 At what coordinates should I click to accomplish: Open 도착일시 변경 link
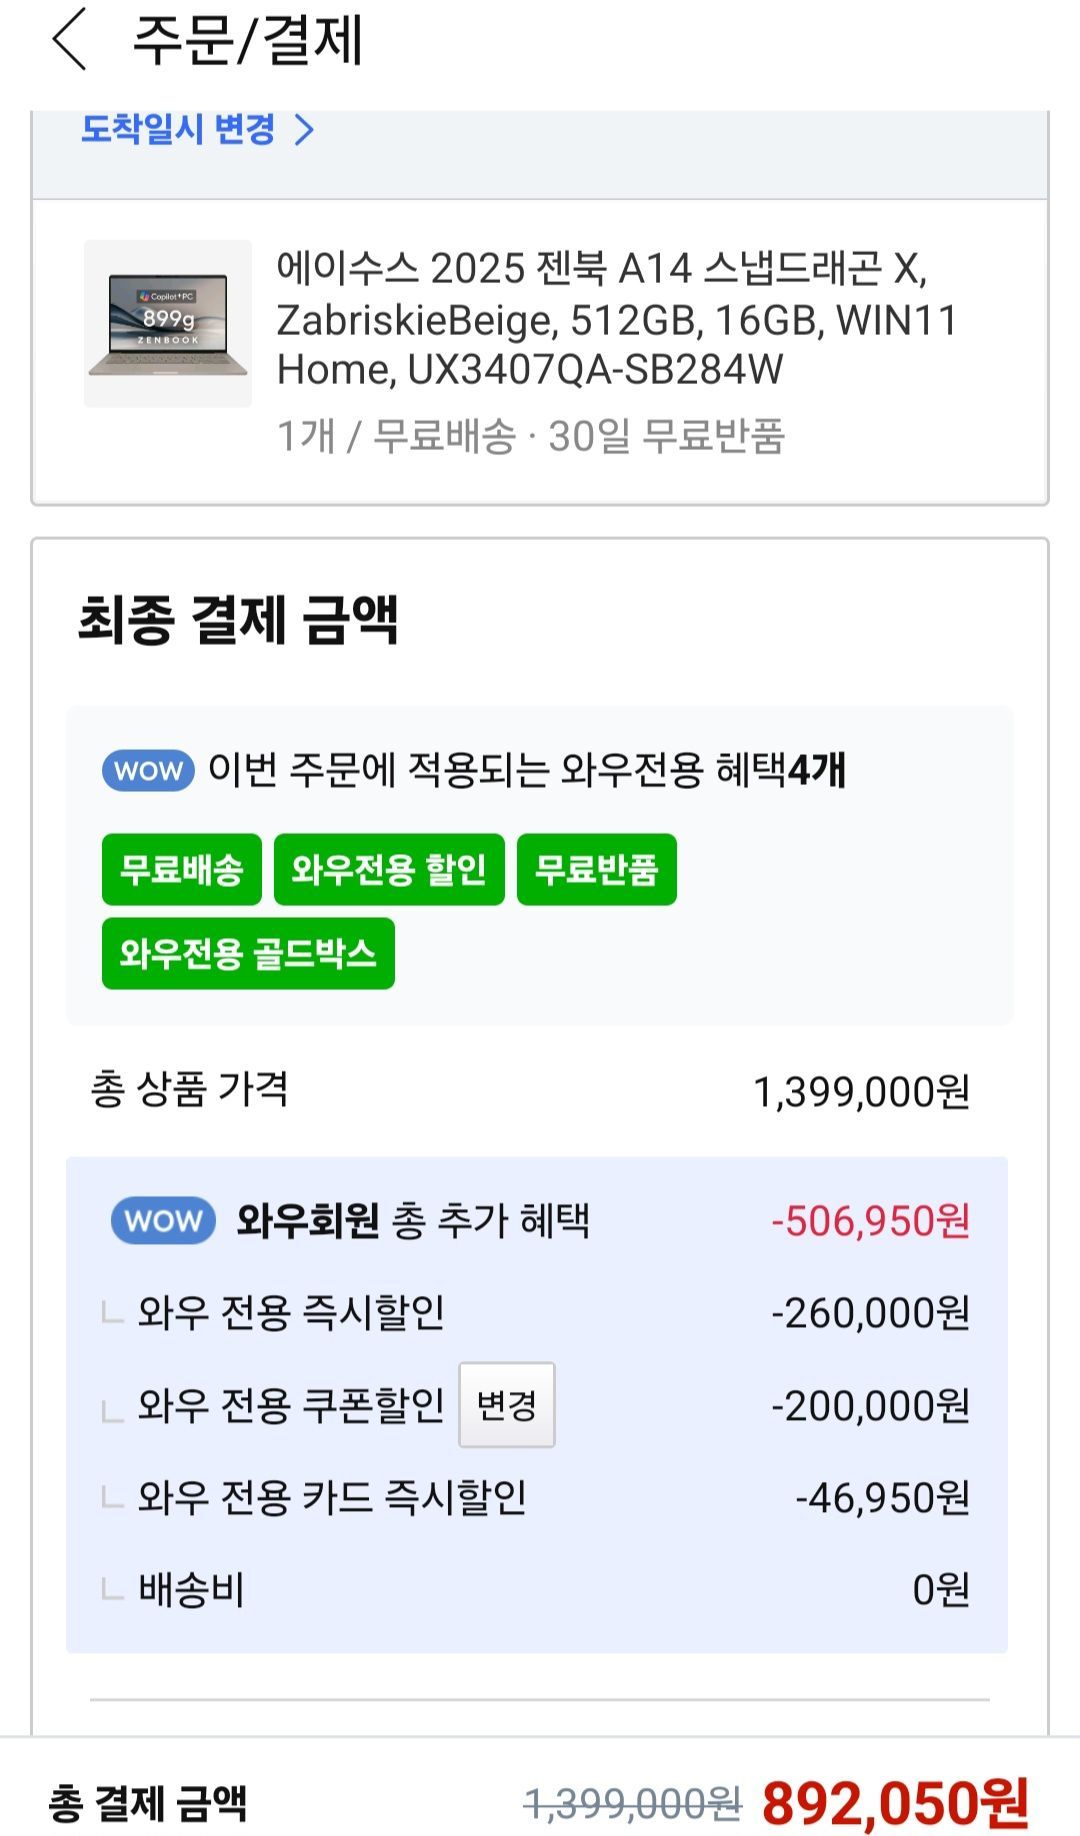tap(178, 129)
